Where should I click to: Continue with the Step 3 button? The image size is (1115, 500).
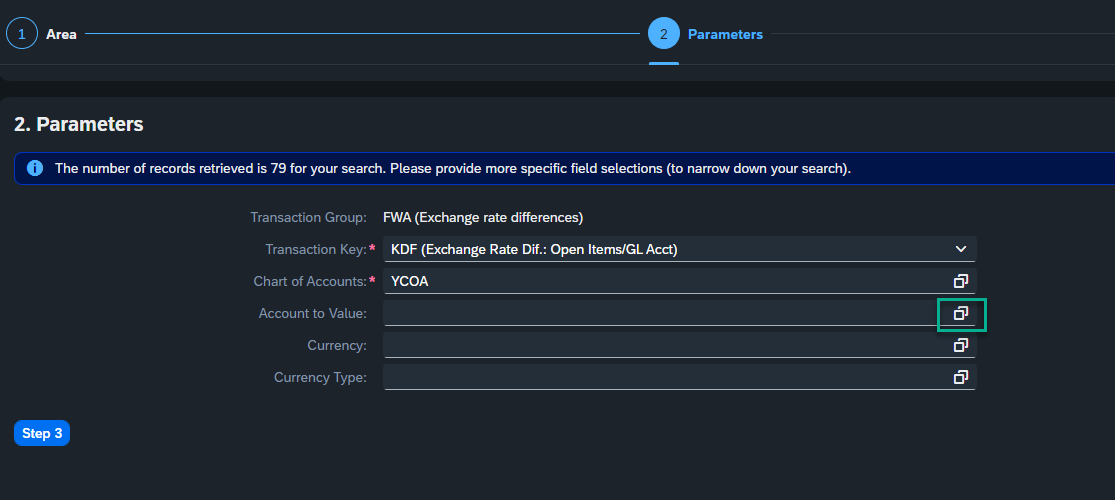pyautogui.click(x=42, y=433)
